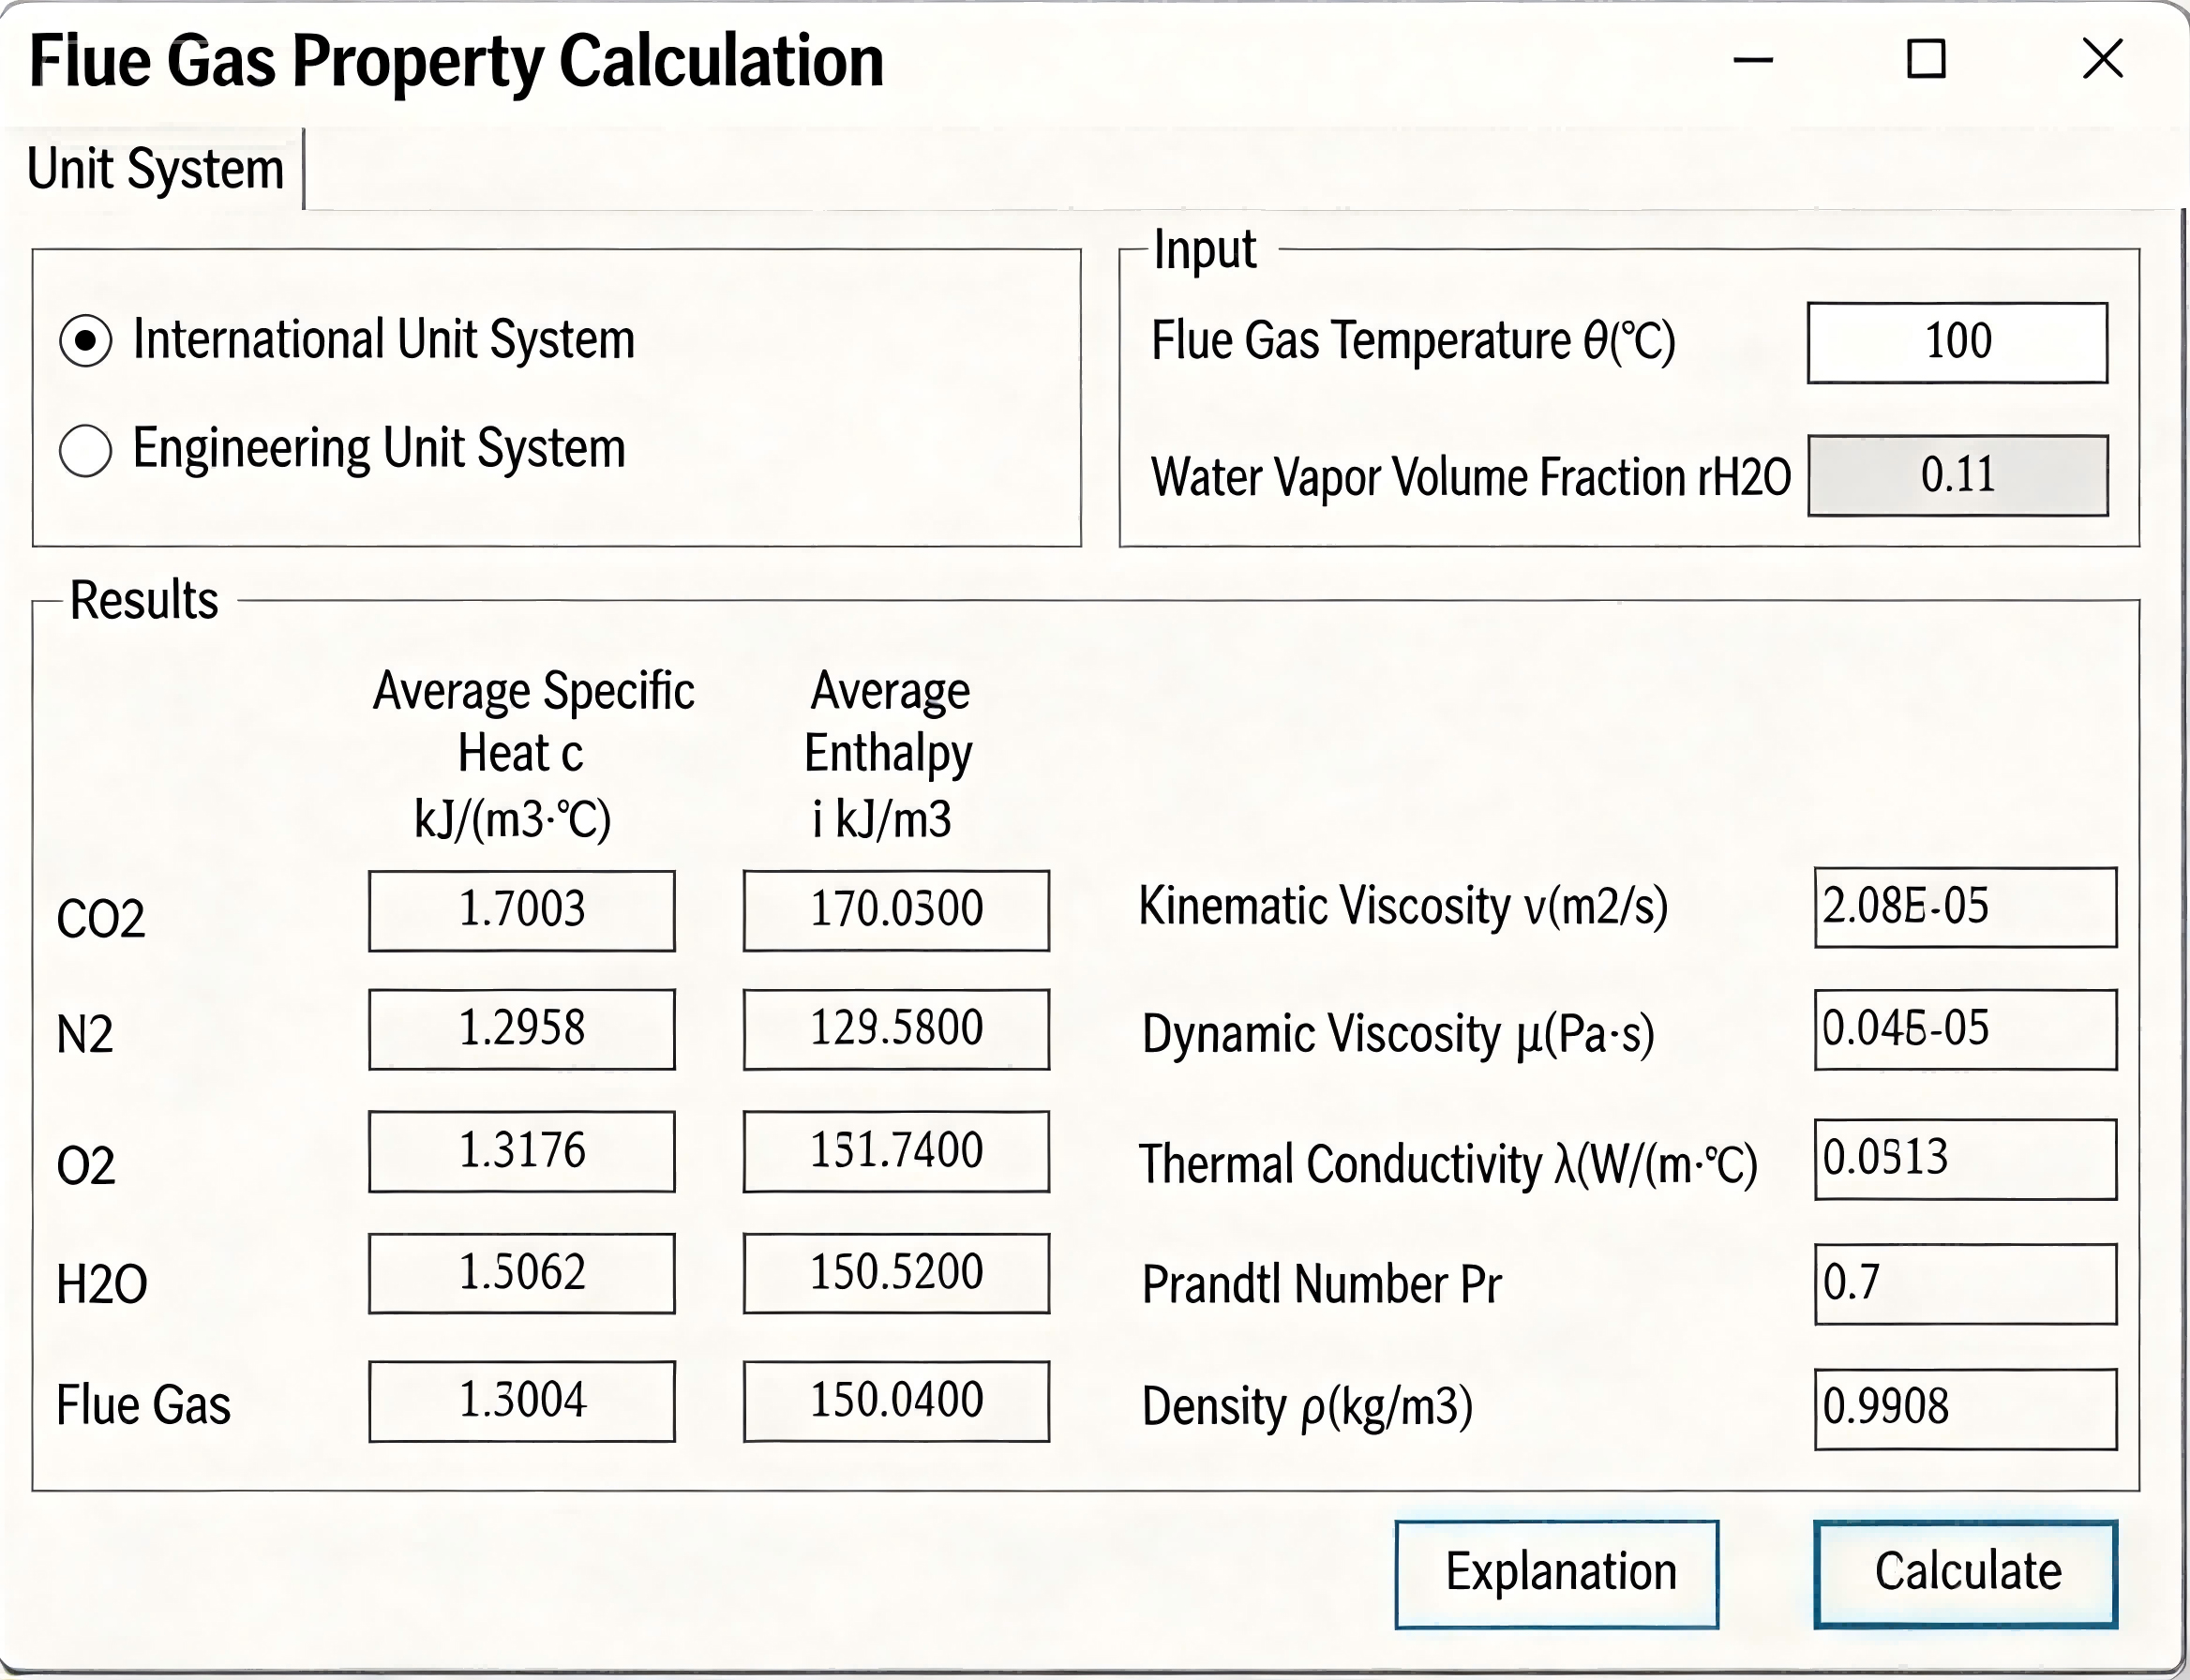Click the Prandtl Number output field

point(1965,1284)
